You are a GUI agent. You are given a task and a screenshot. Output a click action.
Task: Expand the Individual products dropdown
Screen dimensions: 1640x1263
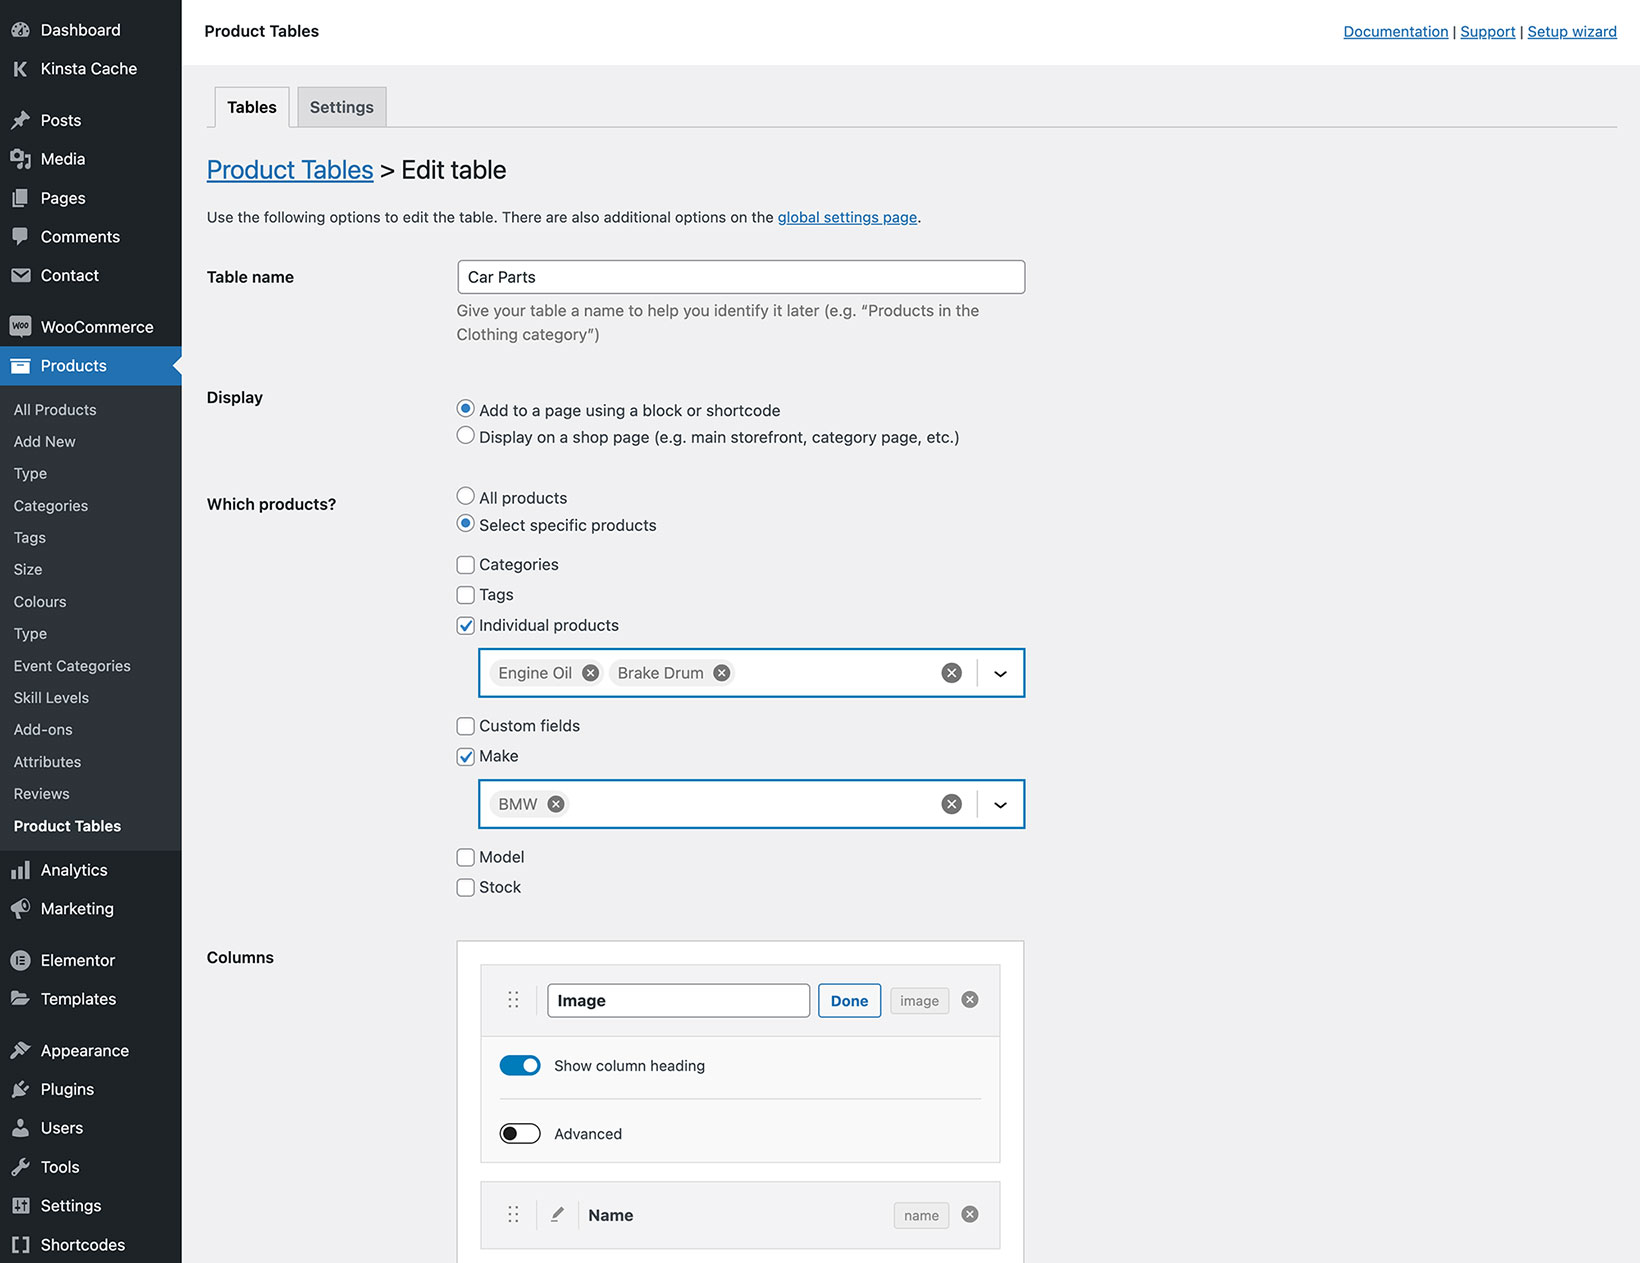click(999, 672)
